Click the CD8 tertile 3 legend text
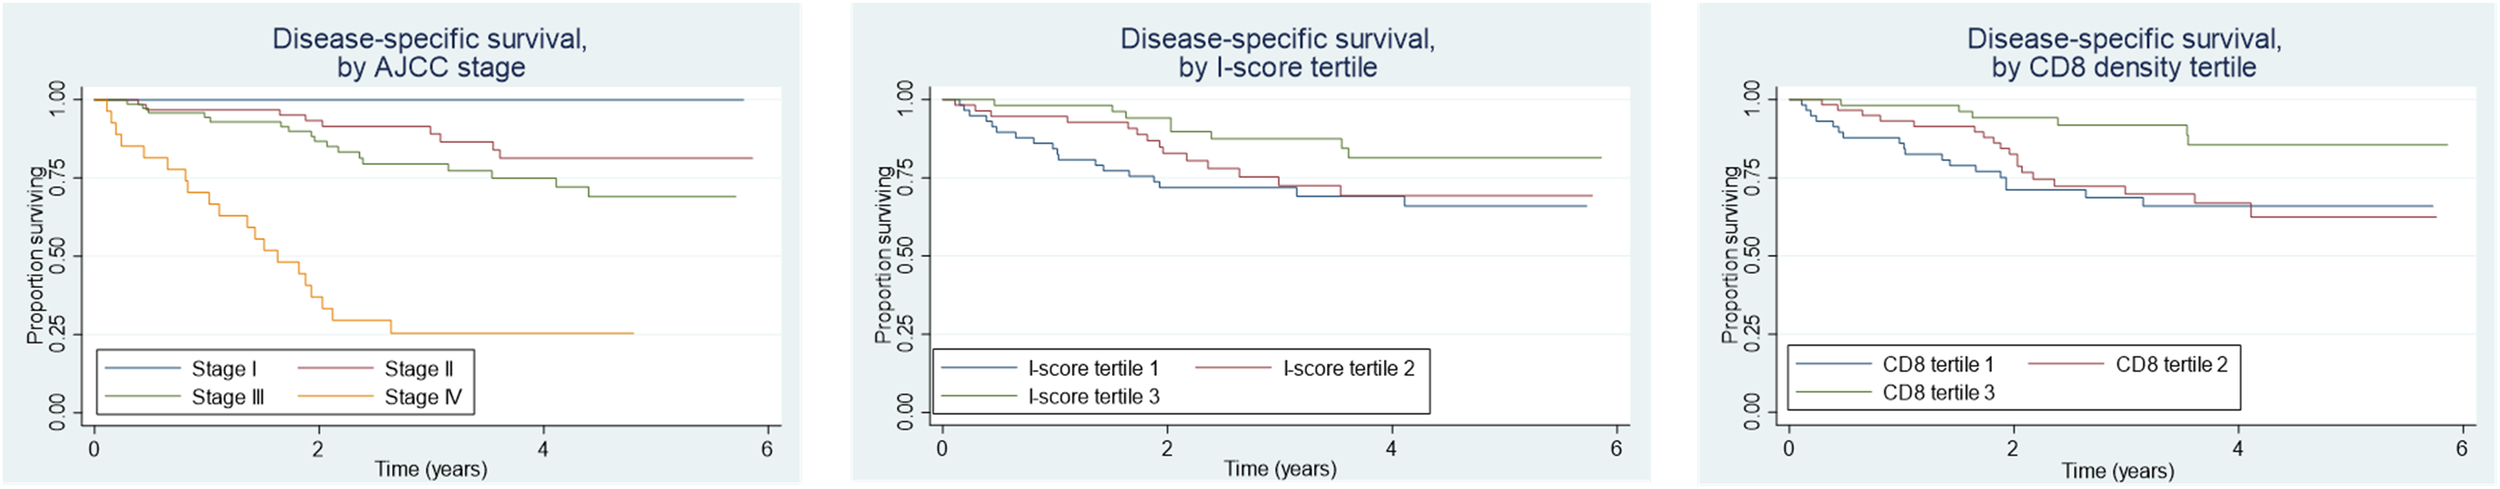 (x=1938, y=393)
